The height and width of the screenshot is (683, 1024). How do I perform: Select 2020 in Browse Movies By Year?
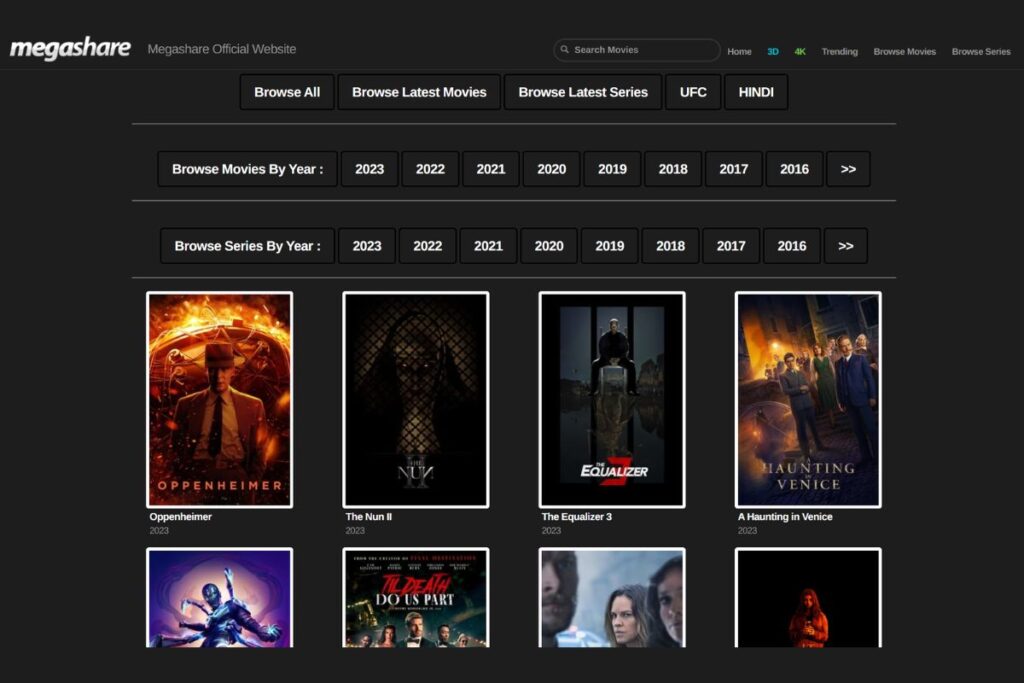click(552, 169)
